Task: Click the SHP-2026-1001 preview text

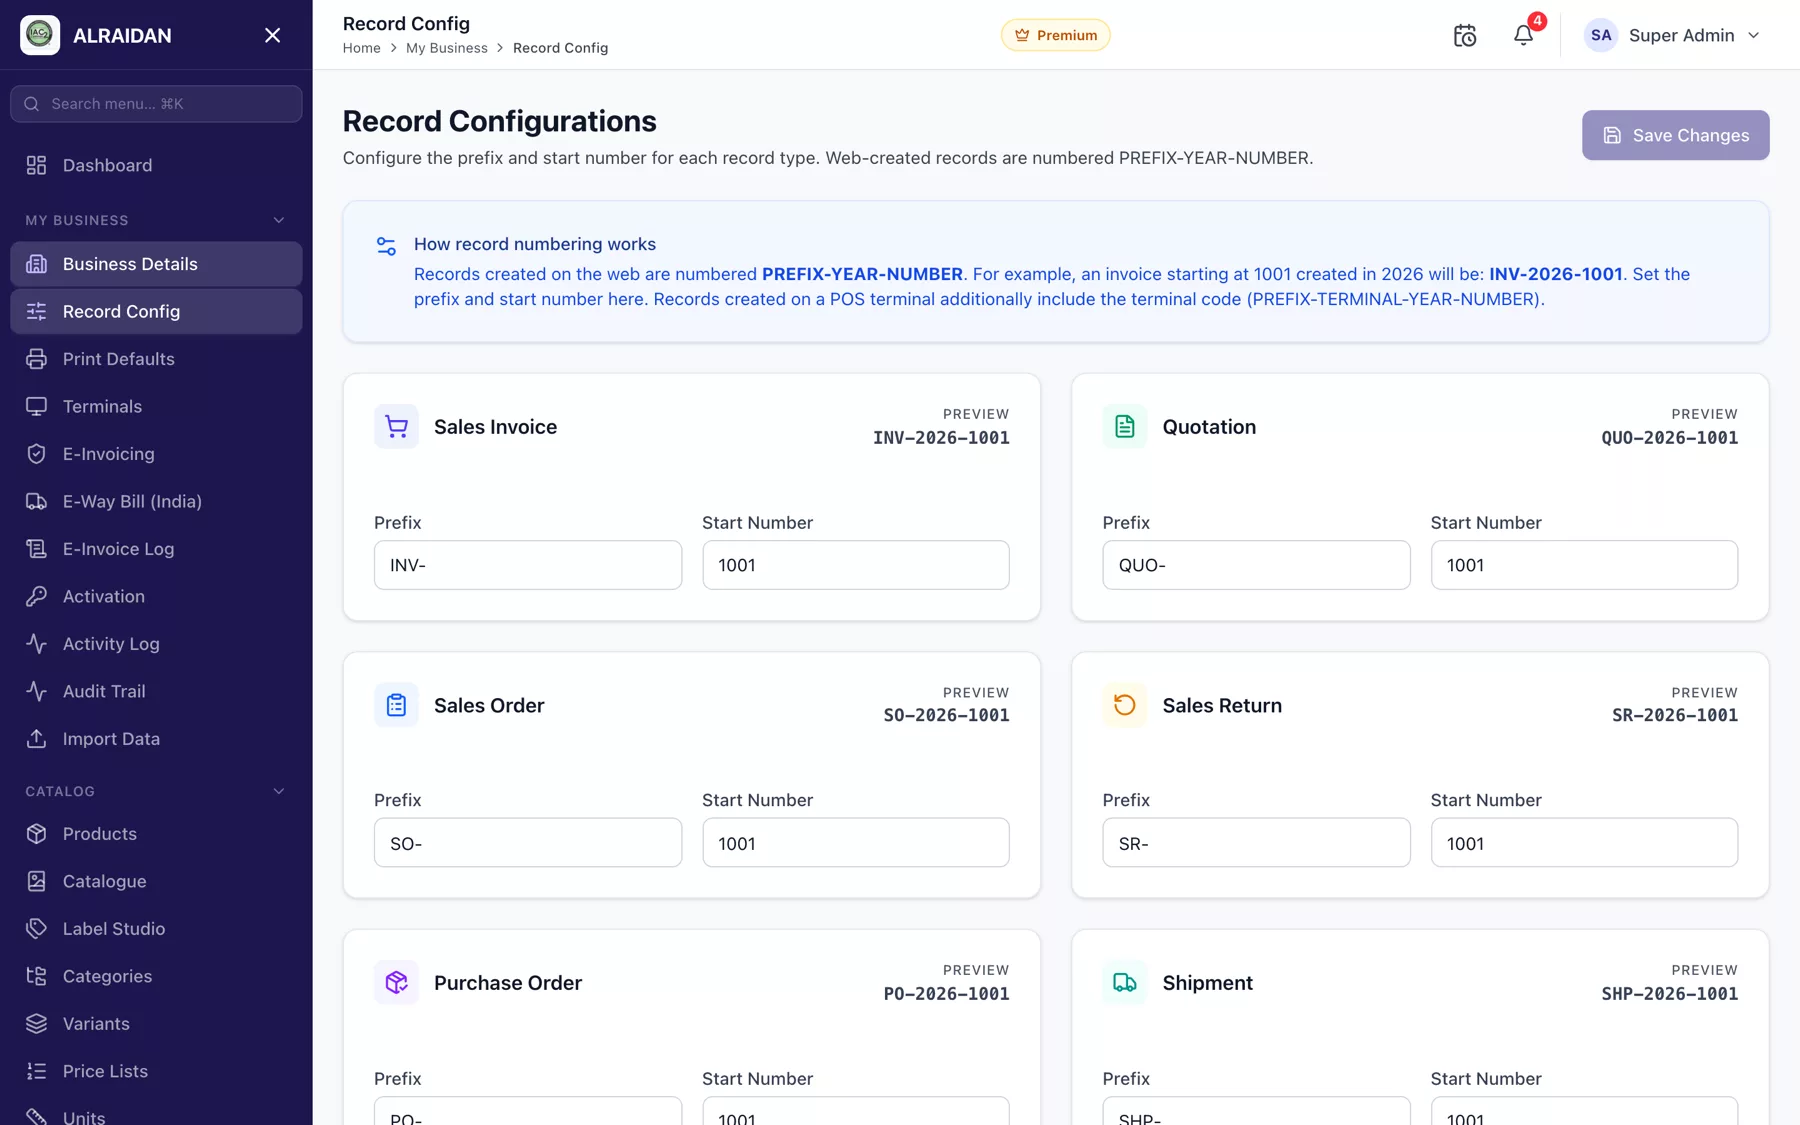Action: [1669, 994]
